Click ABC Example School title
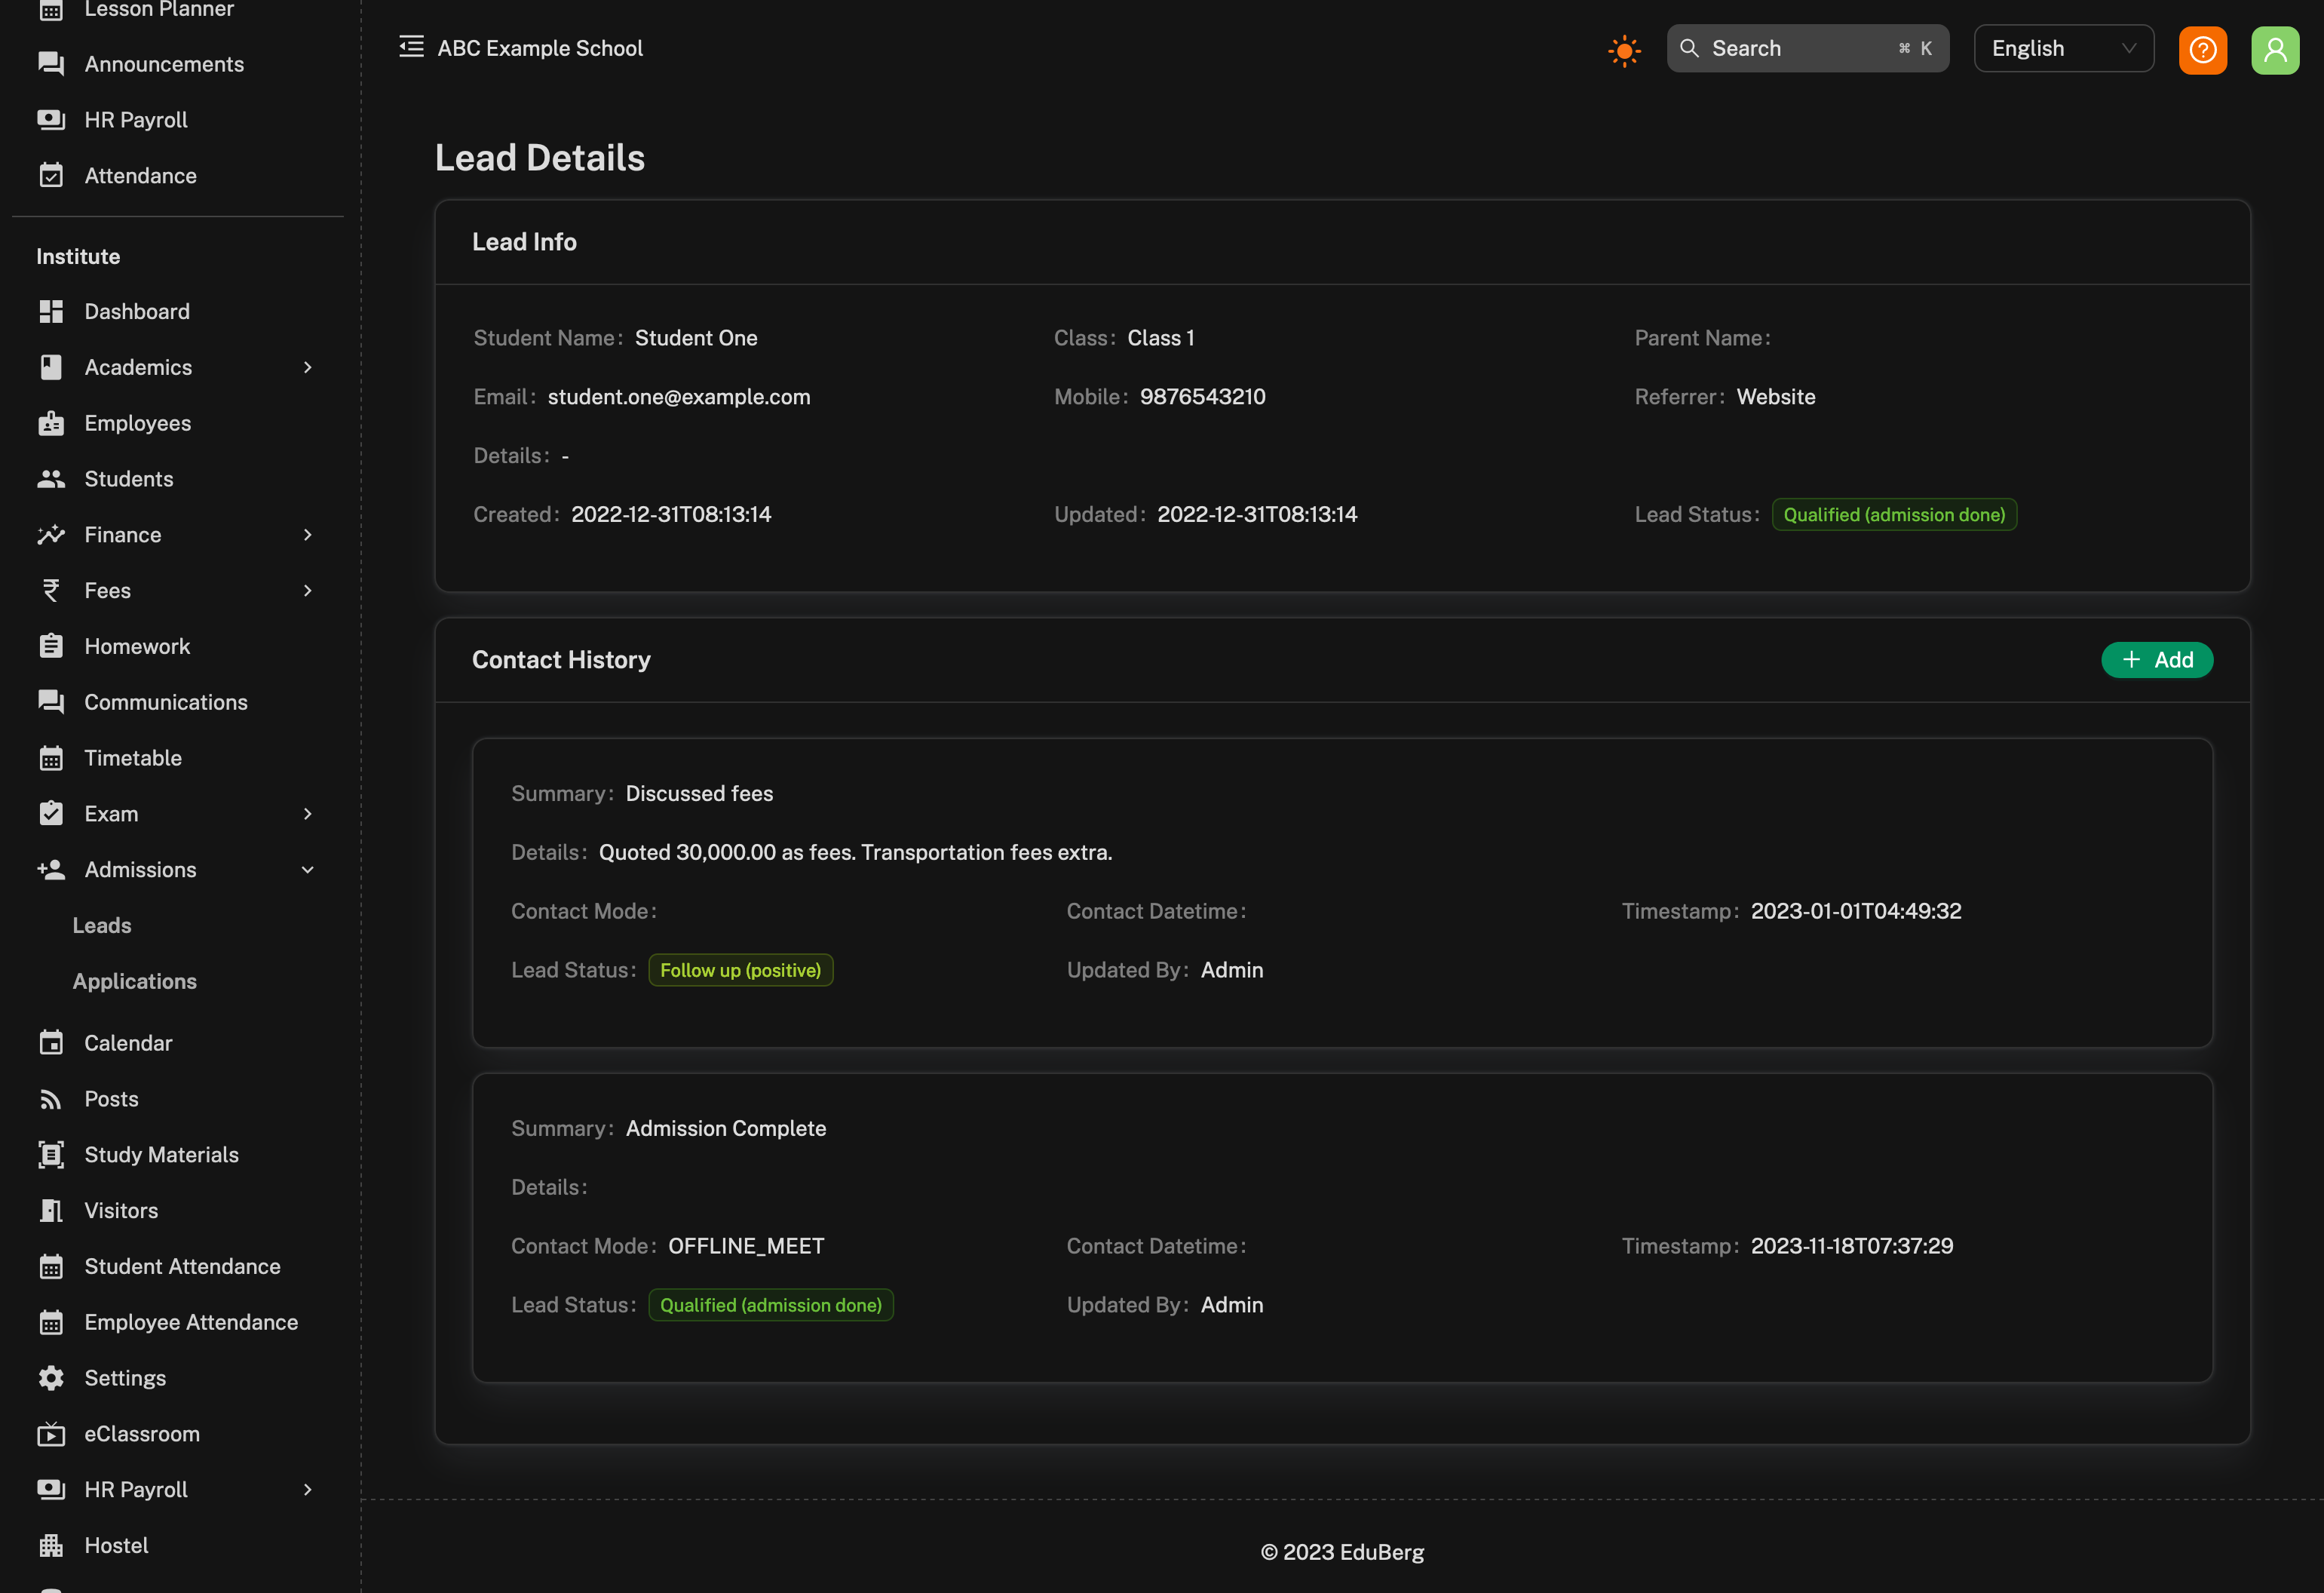2324x1593 pixels. (540, 48)
